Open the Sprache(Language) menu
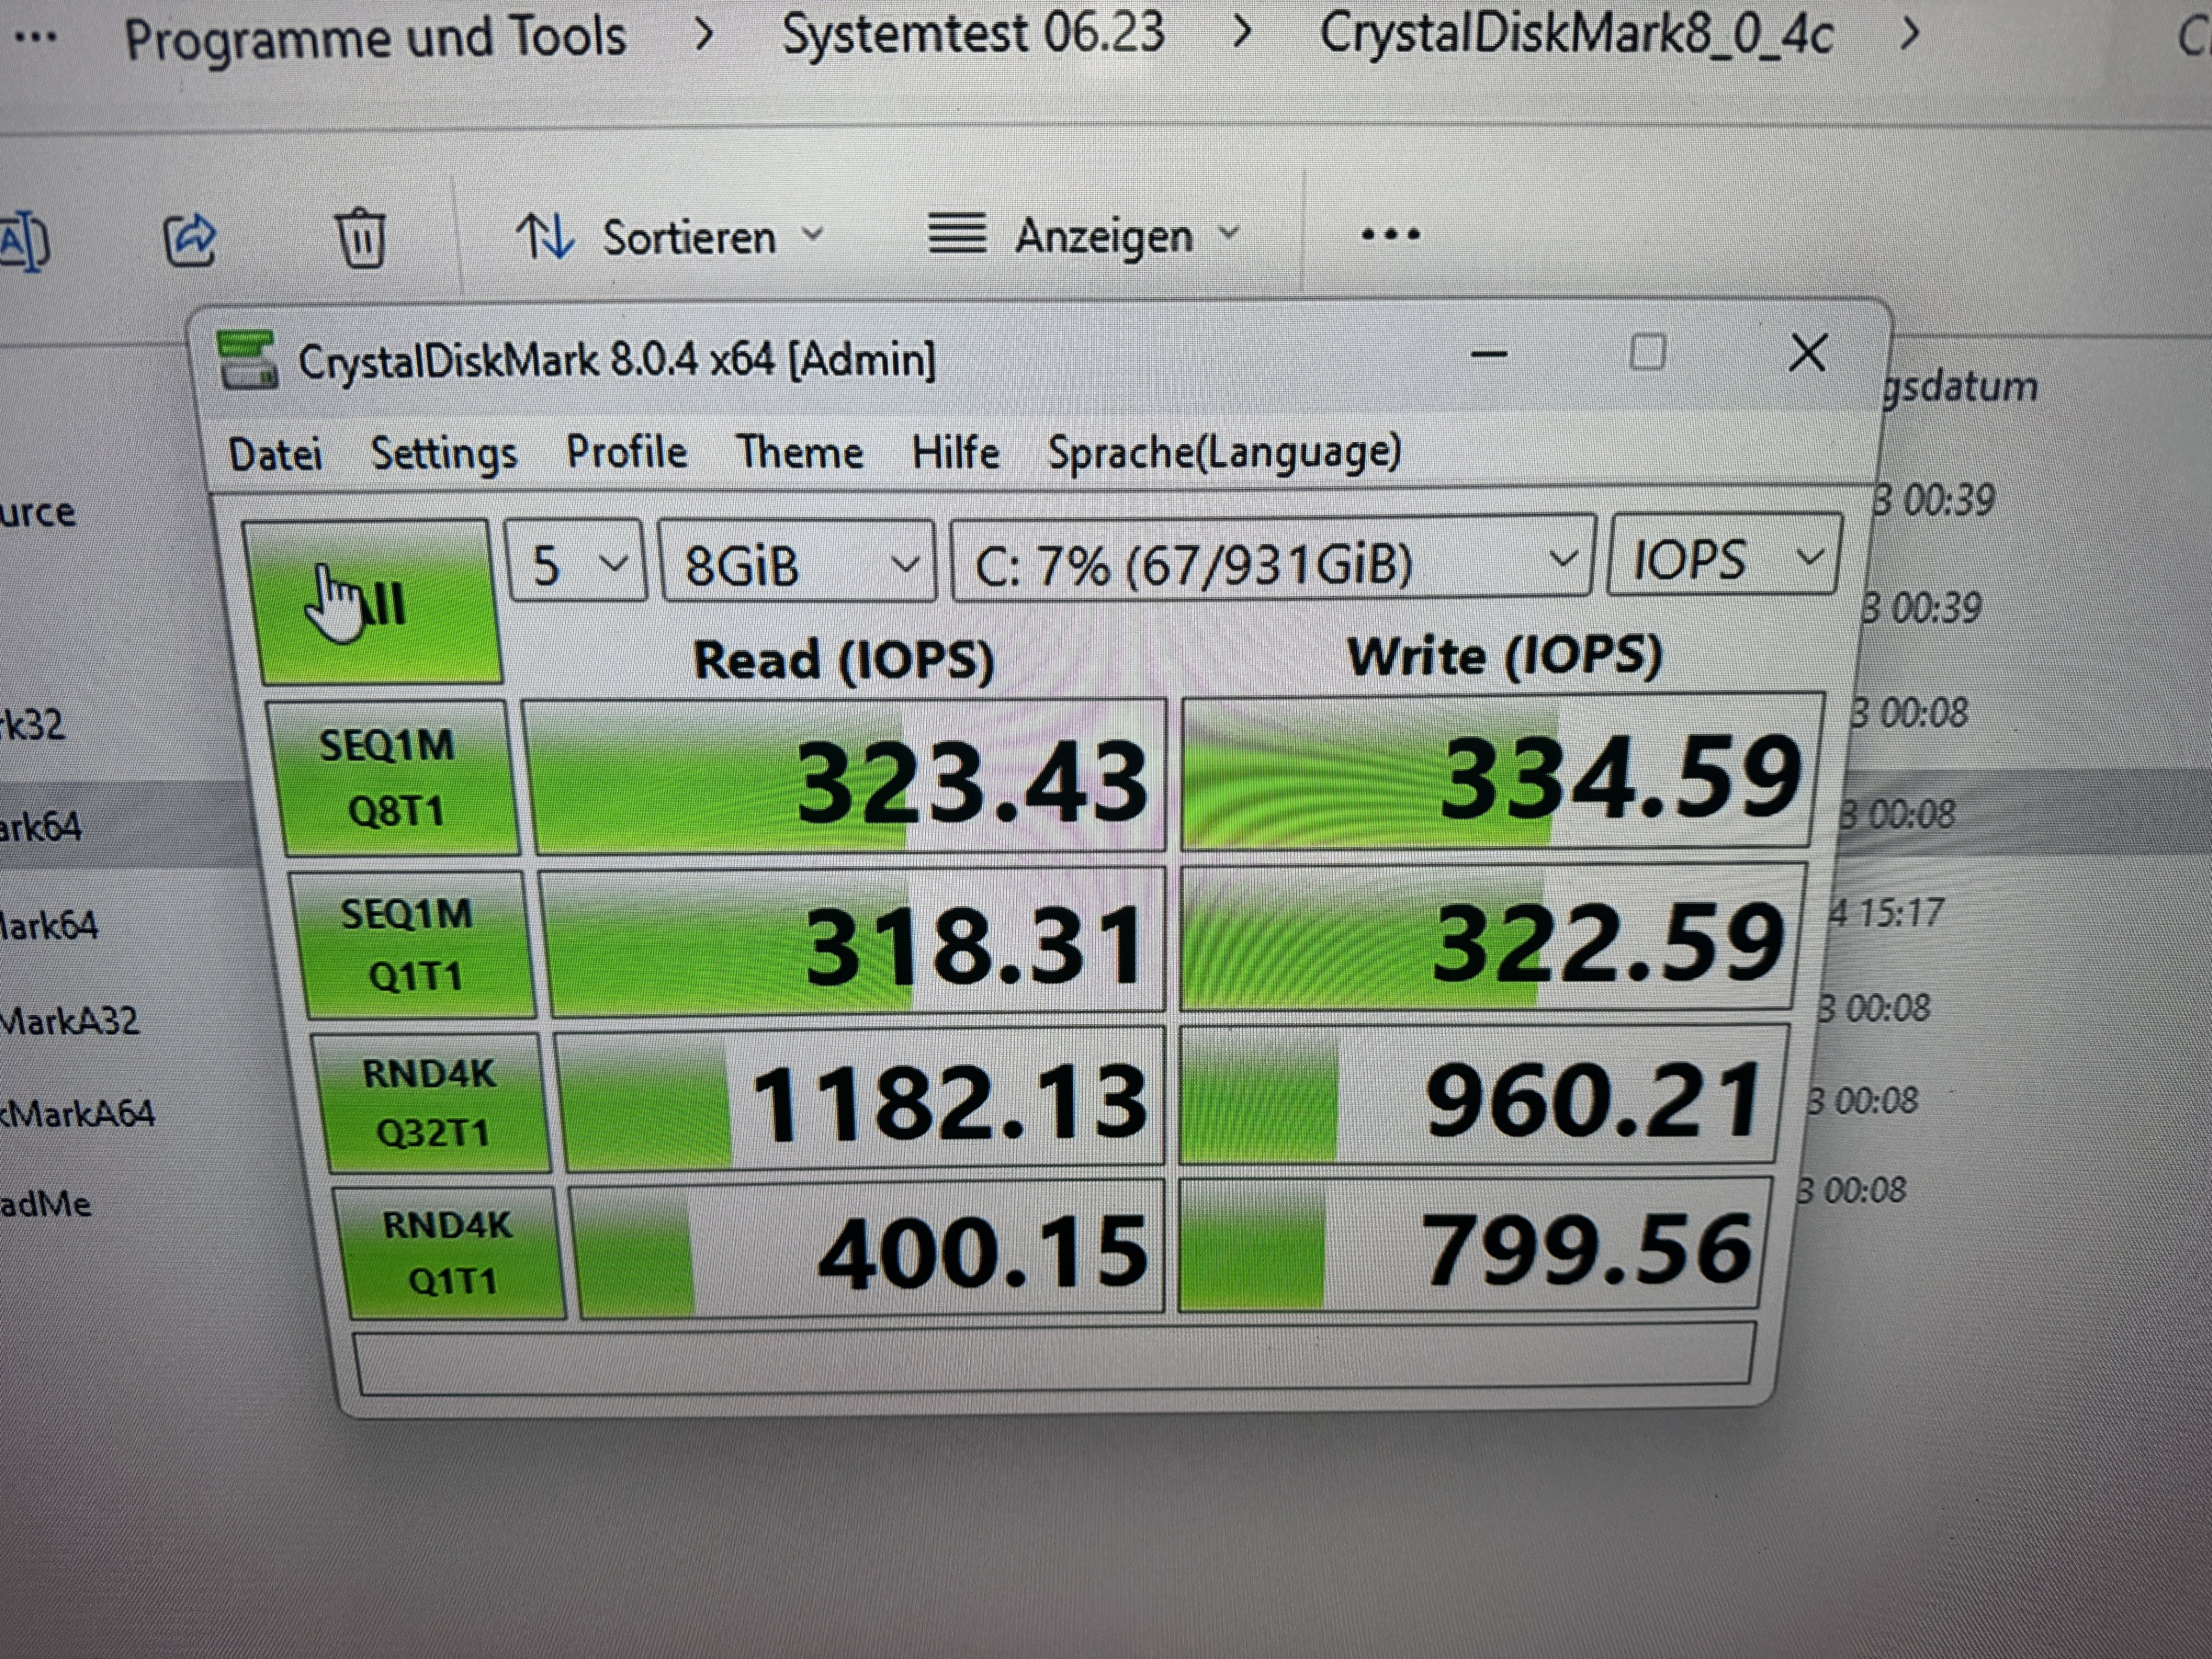Viewport: 2212px width, 1659px height. coord(1223,452)
